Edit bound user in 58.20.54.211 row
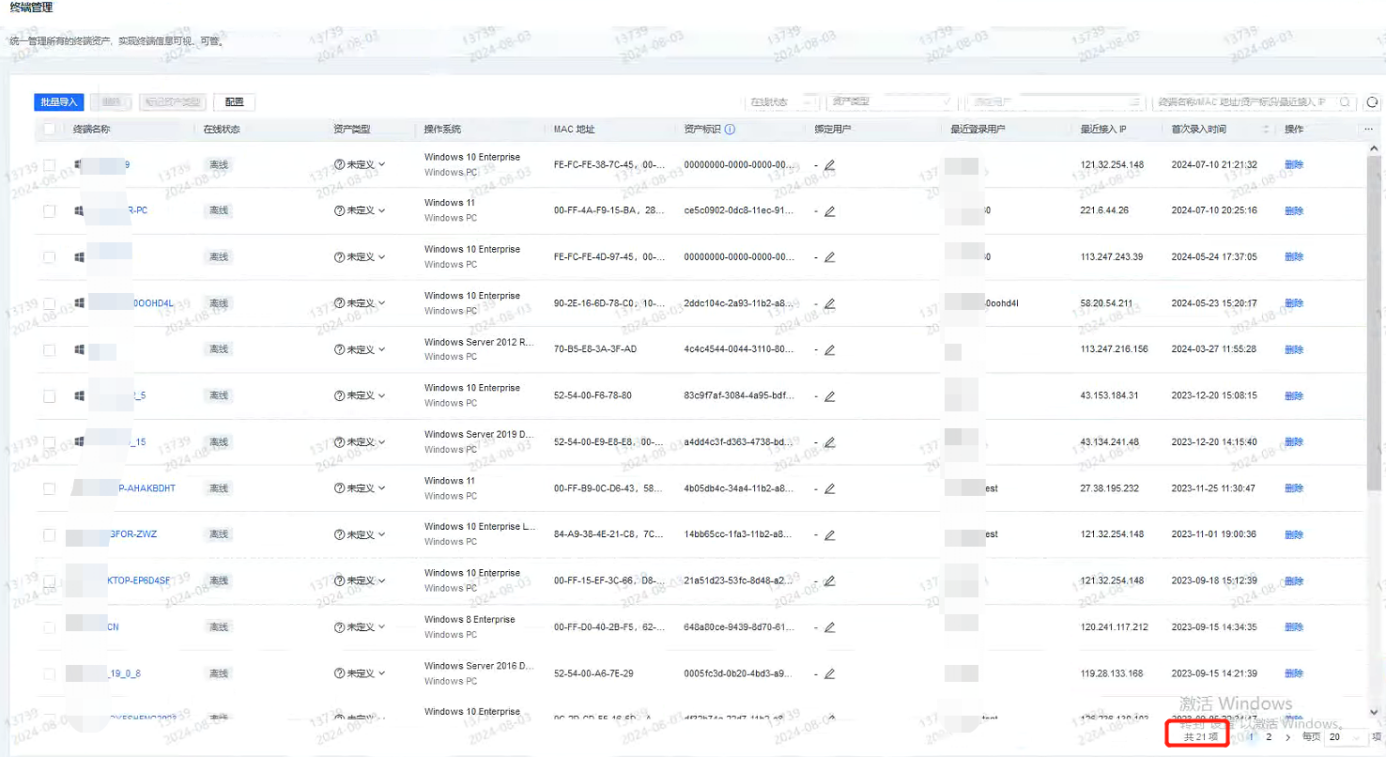 tap(829, 303)
